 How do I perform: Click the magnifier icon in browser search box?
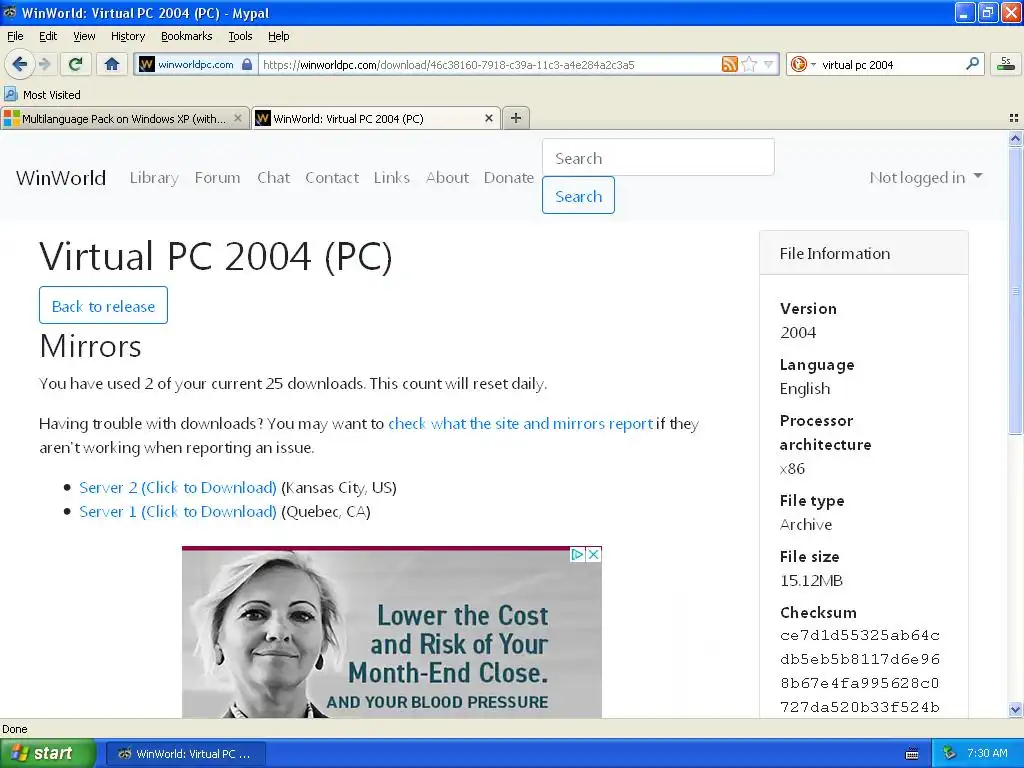click(972, 64)
